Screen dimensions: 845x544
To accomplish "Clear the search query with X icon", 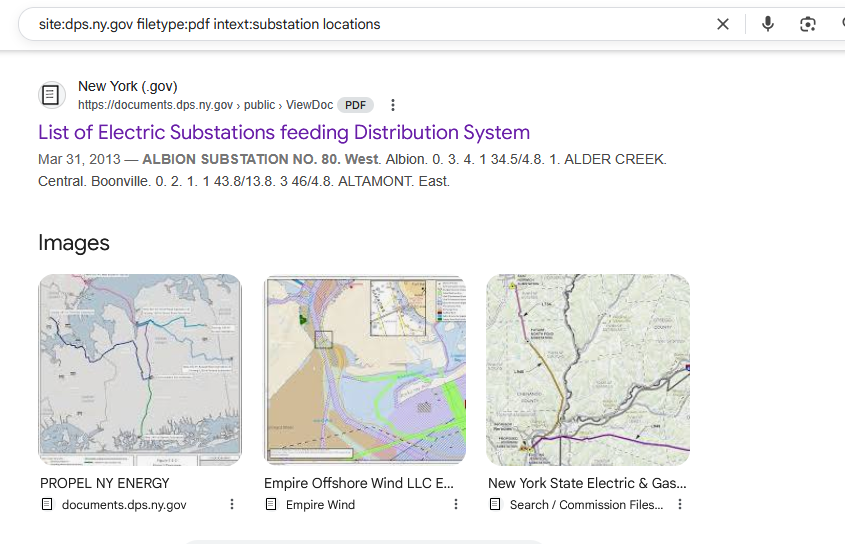I will click(723, 24).
